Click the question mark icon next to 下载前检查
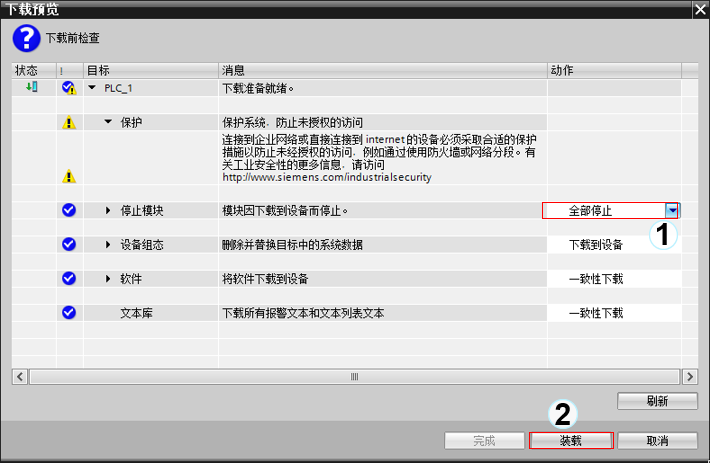 pyautogui.click(x=25, y=39)
